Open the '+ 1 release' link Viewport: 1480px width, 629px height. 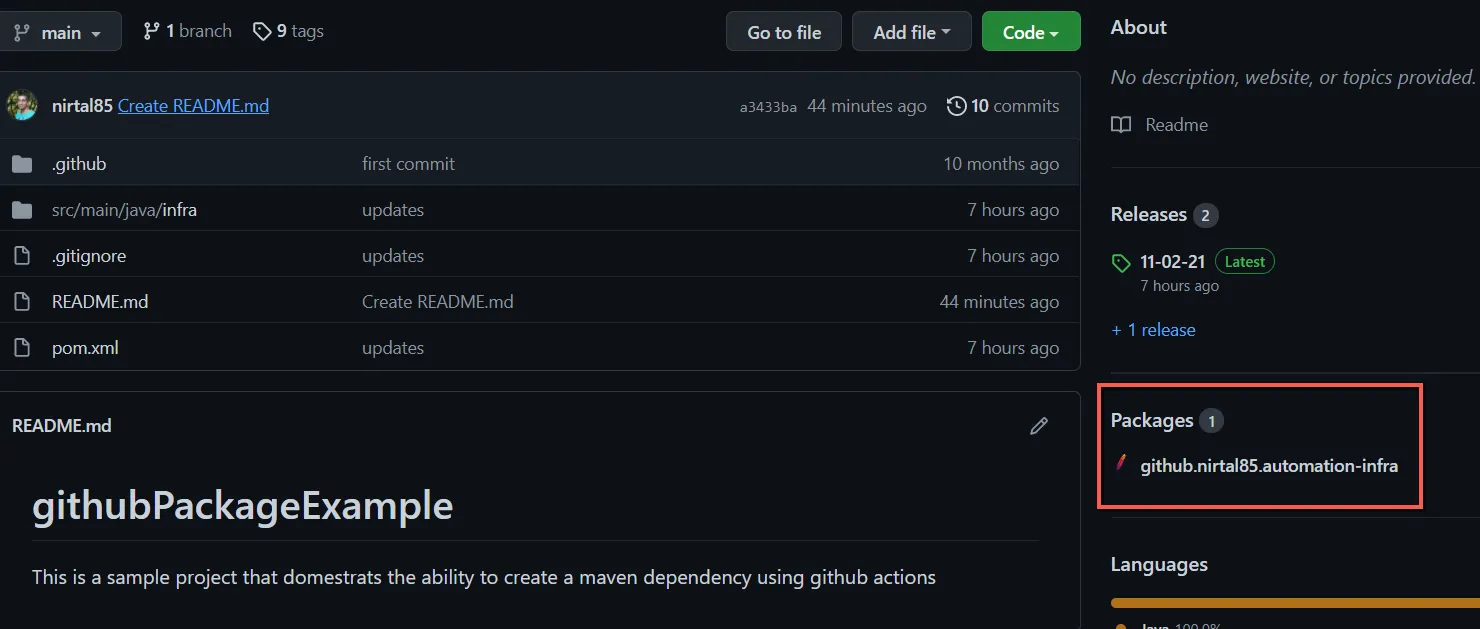(x=1153, y=330)
